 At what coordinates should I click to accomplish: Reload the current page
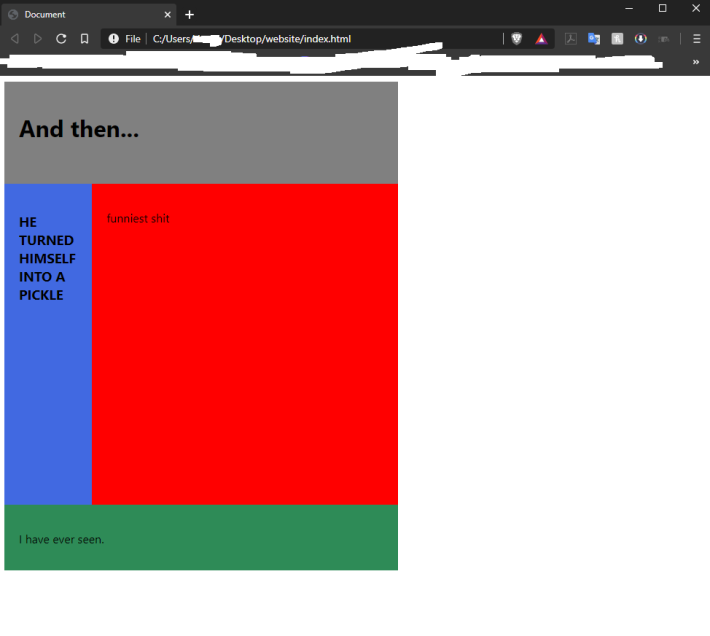tap(61, 39)
